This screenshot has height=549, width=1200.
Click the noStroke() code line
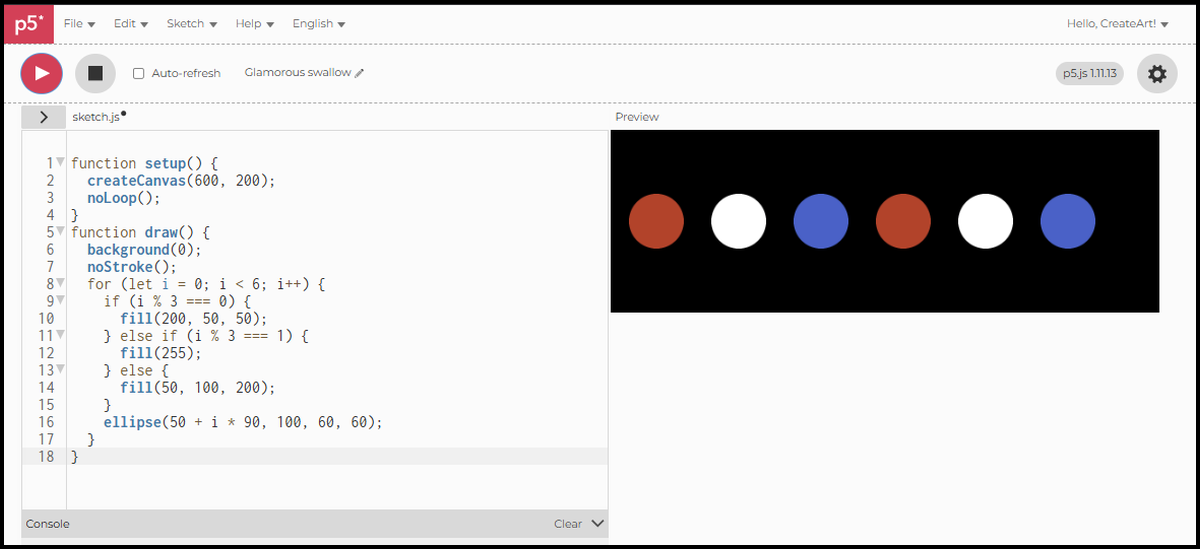132,266
